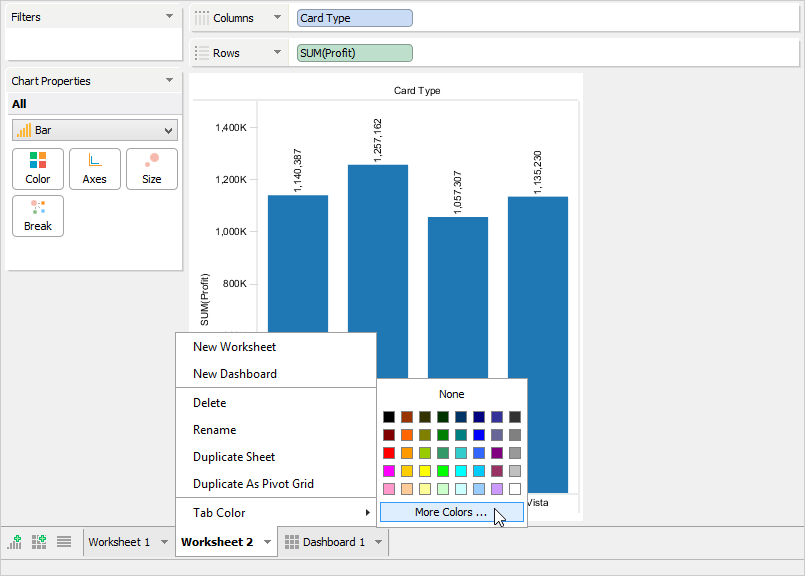Pick the bright green color swatch
This screenshot has height=576, width=805.
point(443,471)
